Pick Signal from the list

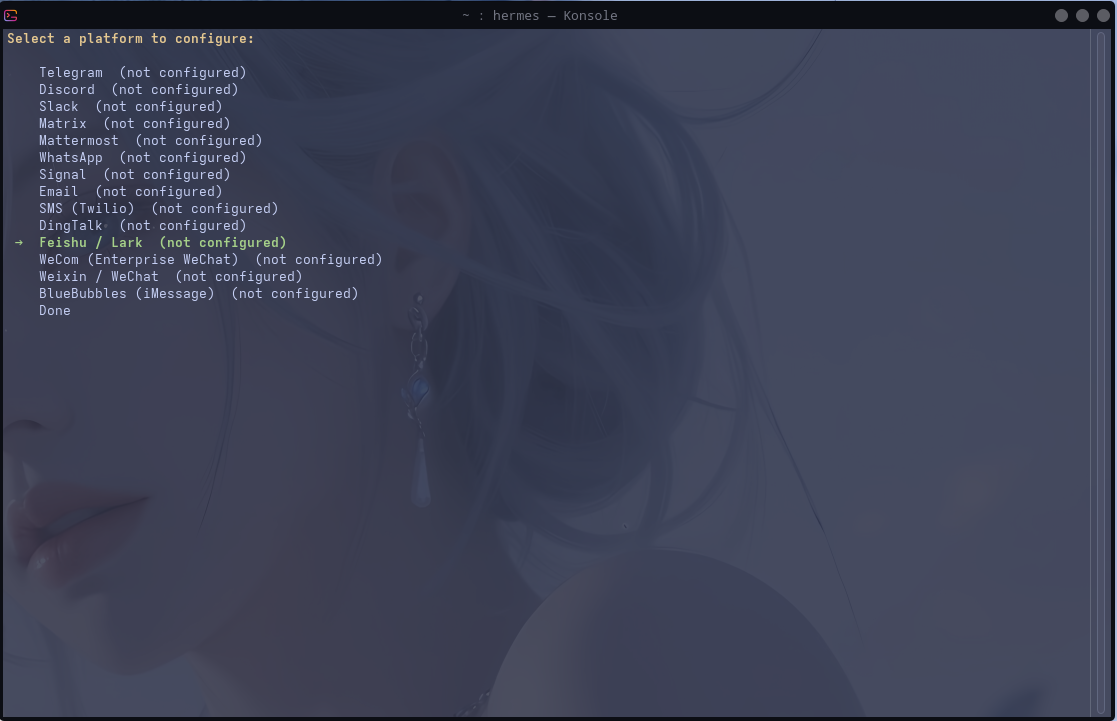pyautogui.click(x=63, y=175)
